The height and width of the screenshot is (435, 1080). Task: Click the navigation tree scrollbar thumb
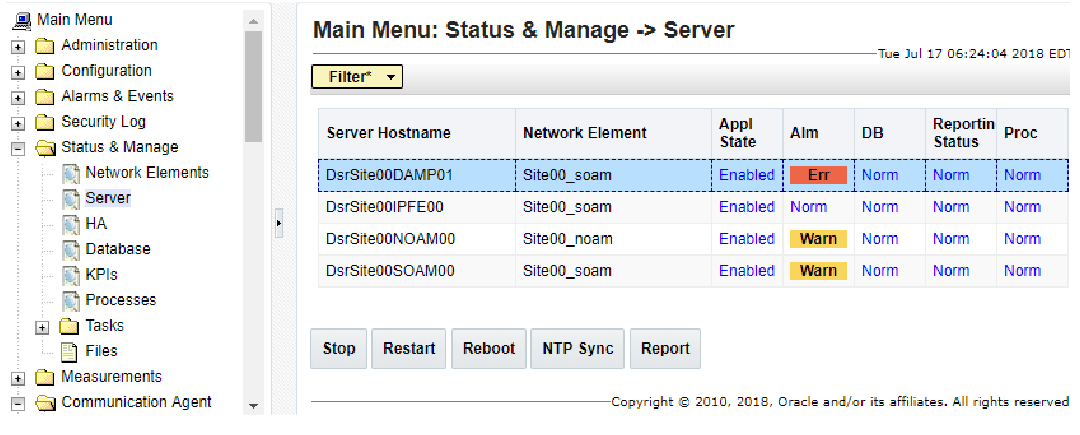(x=253, y=86)
